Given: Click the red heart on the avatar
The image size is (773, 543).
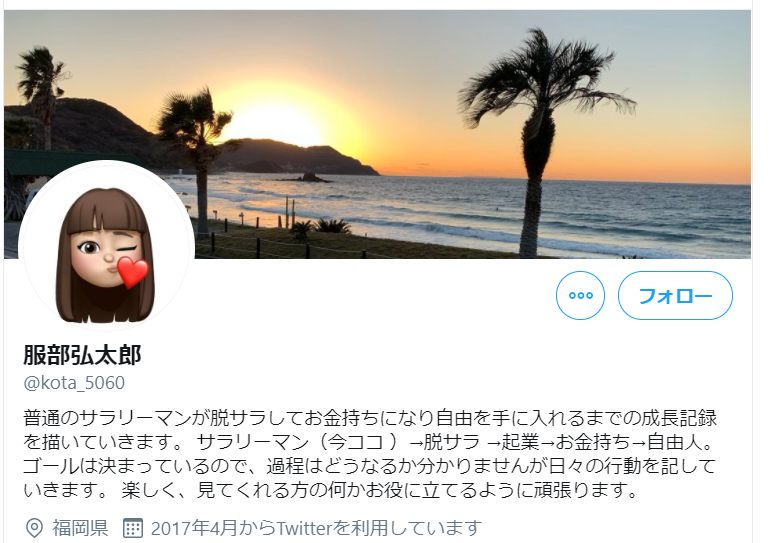Looking at the screenshot, I should tap(132, 272).
